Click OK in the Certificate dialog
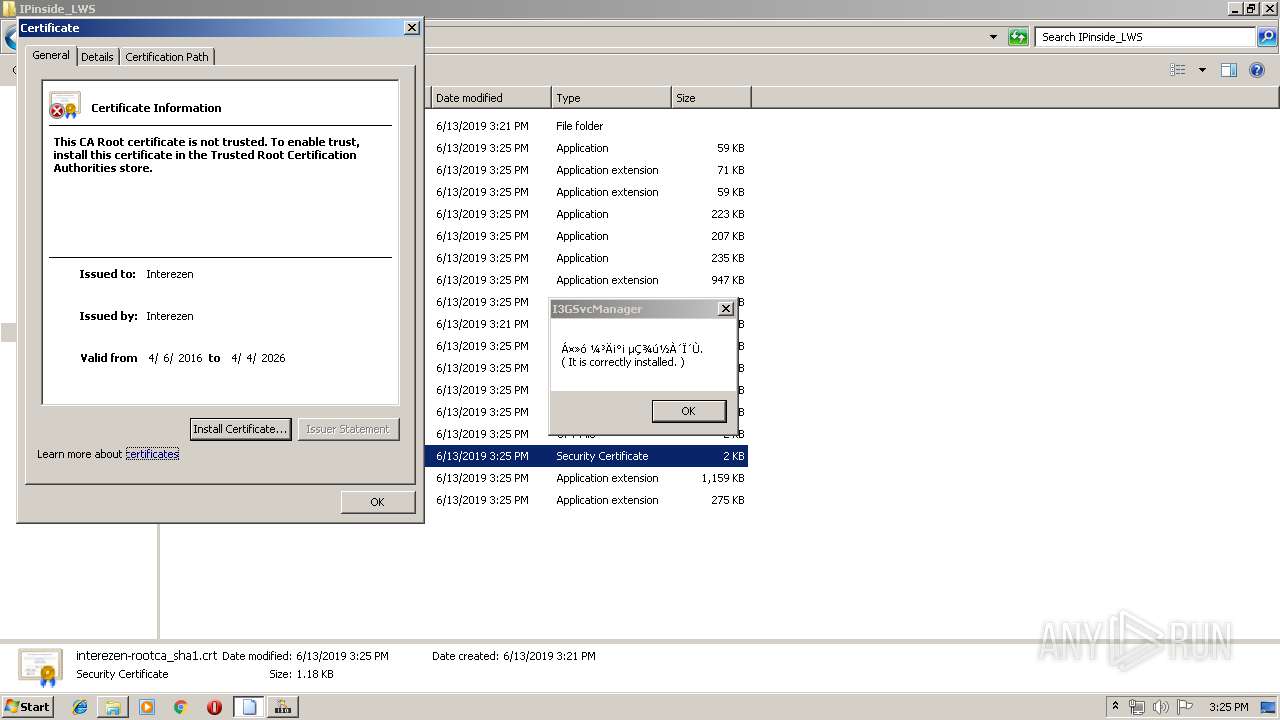1280x720 pixels. click(x=377, y=502)
